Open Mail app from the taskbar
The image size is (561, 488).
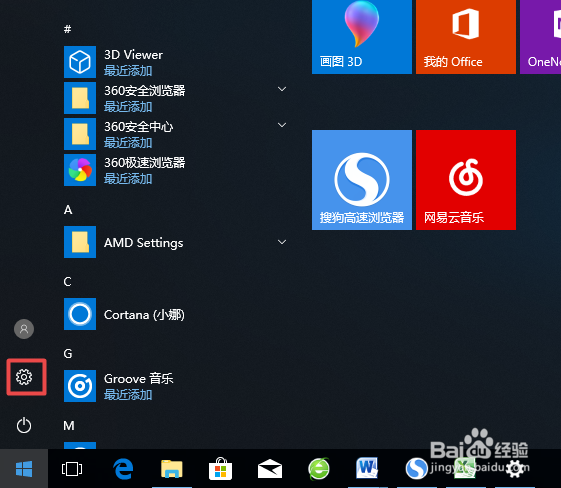270,469
